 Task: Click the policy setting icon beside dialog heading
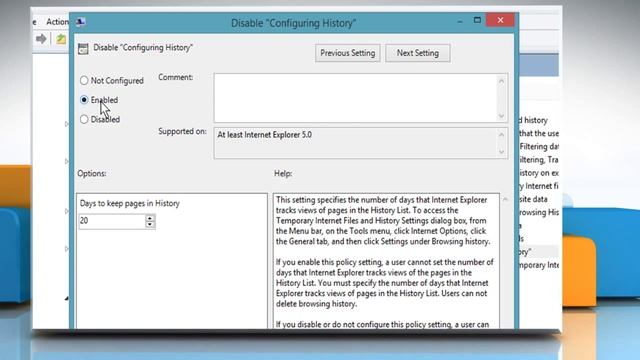click(x=83, y=49)
